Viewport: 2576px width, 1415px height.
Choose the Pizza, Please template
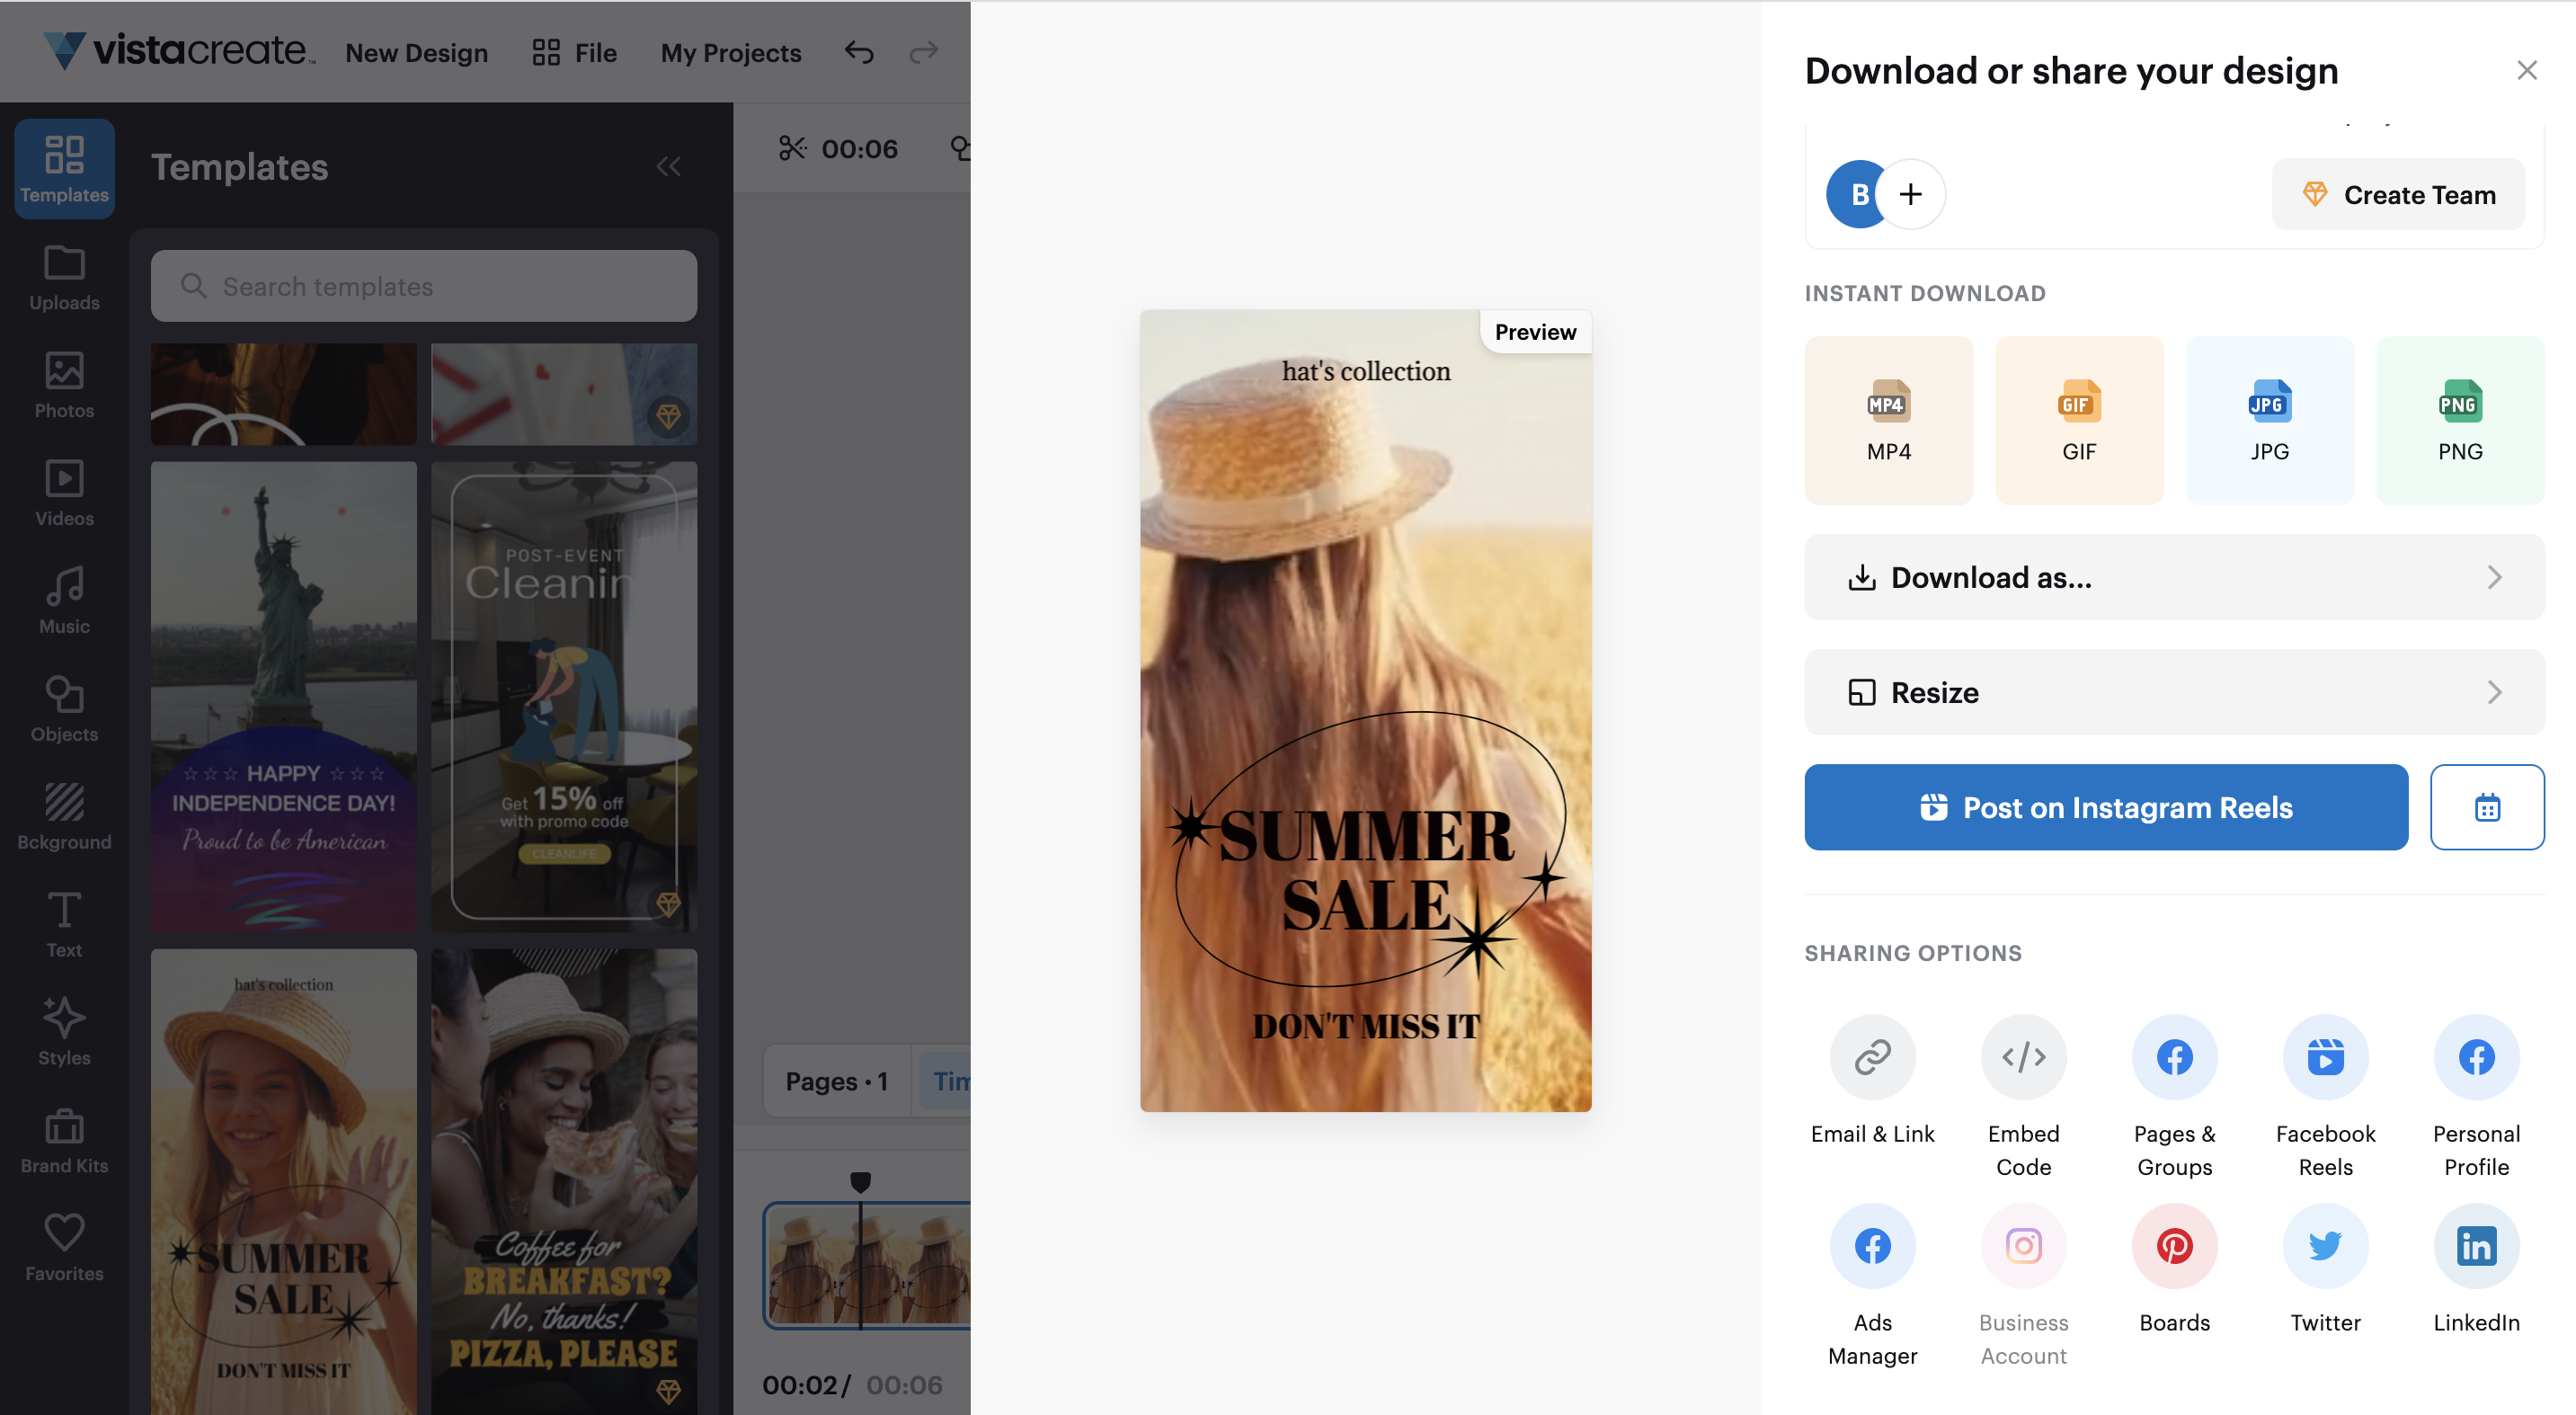(564, 1182)
